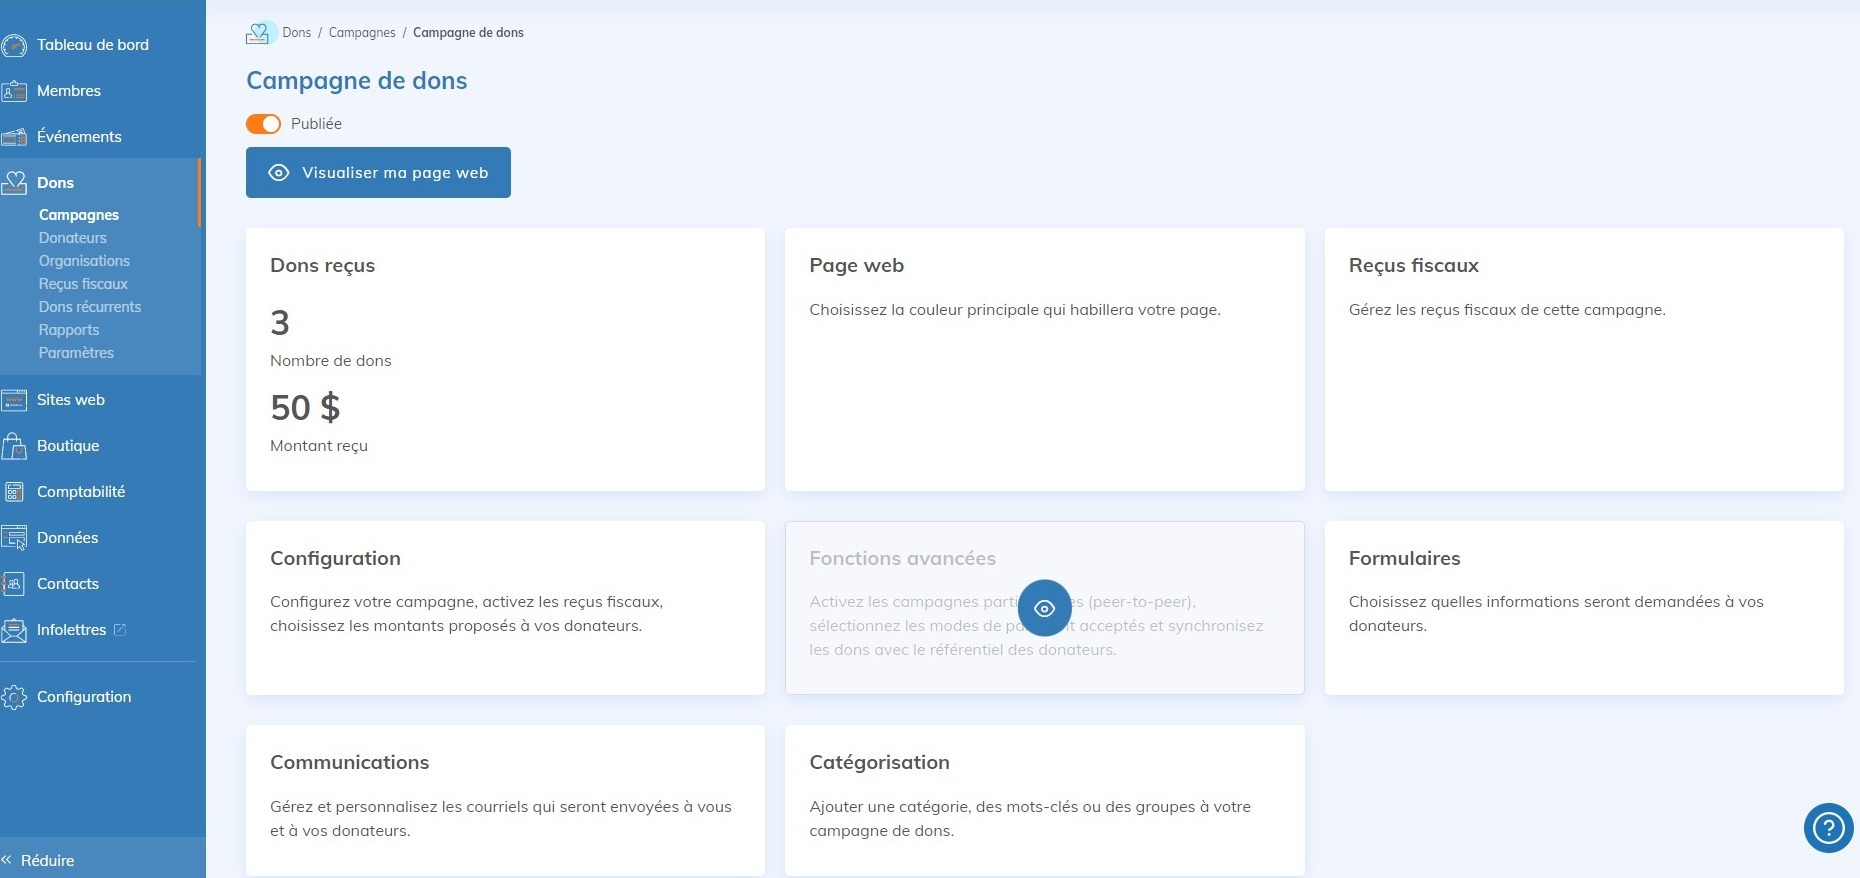Image resolution: width=1860 pixels, height=878 pixels.
Task: Click the Réduire double chevron icon
Action: (x=7, y=860)
